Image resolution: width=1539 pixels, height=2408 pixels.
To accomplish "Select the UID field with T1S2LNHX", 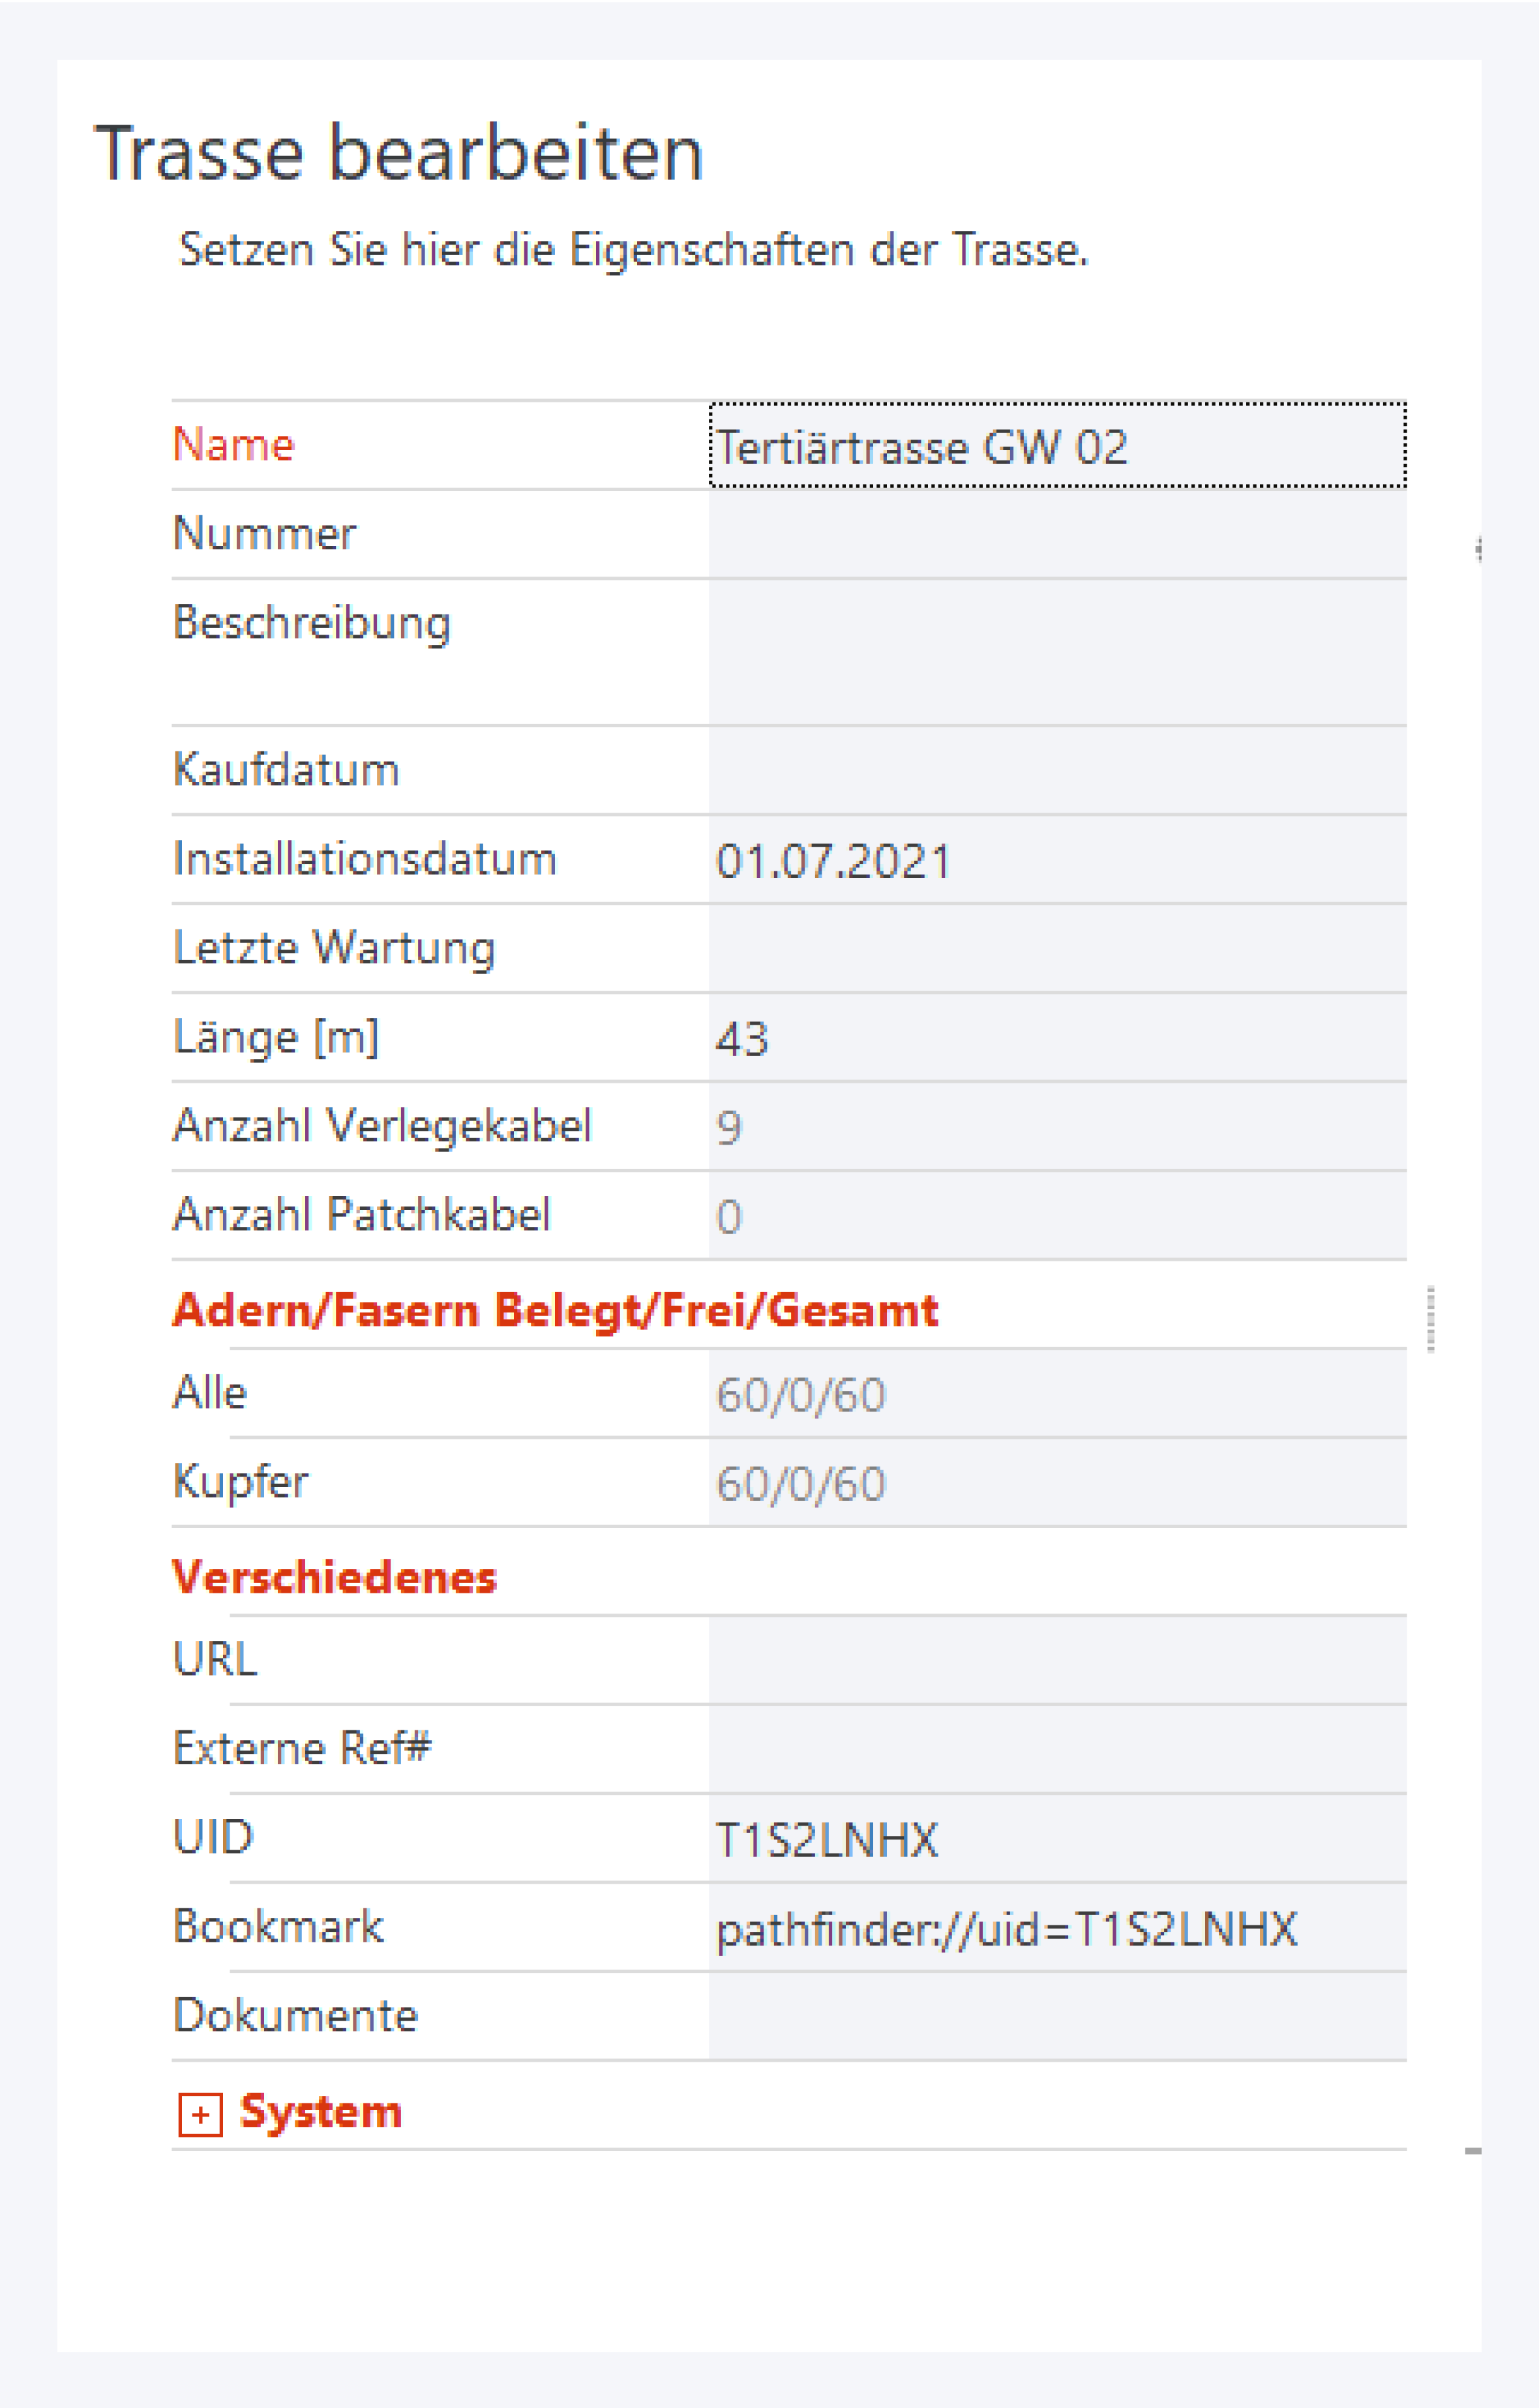I will click(1056, 1838).
